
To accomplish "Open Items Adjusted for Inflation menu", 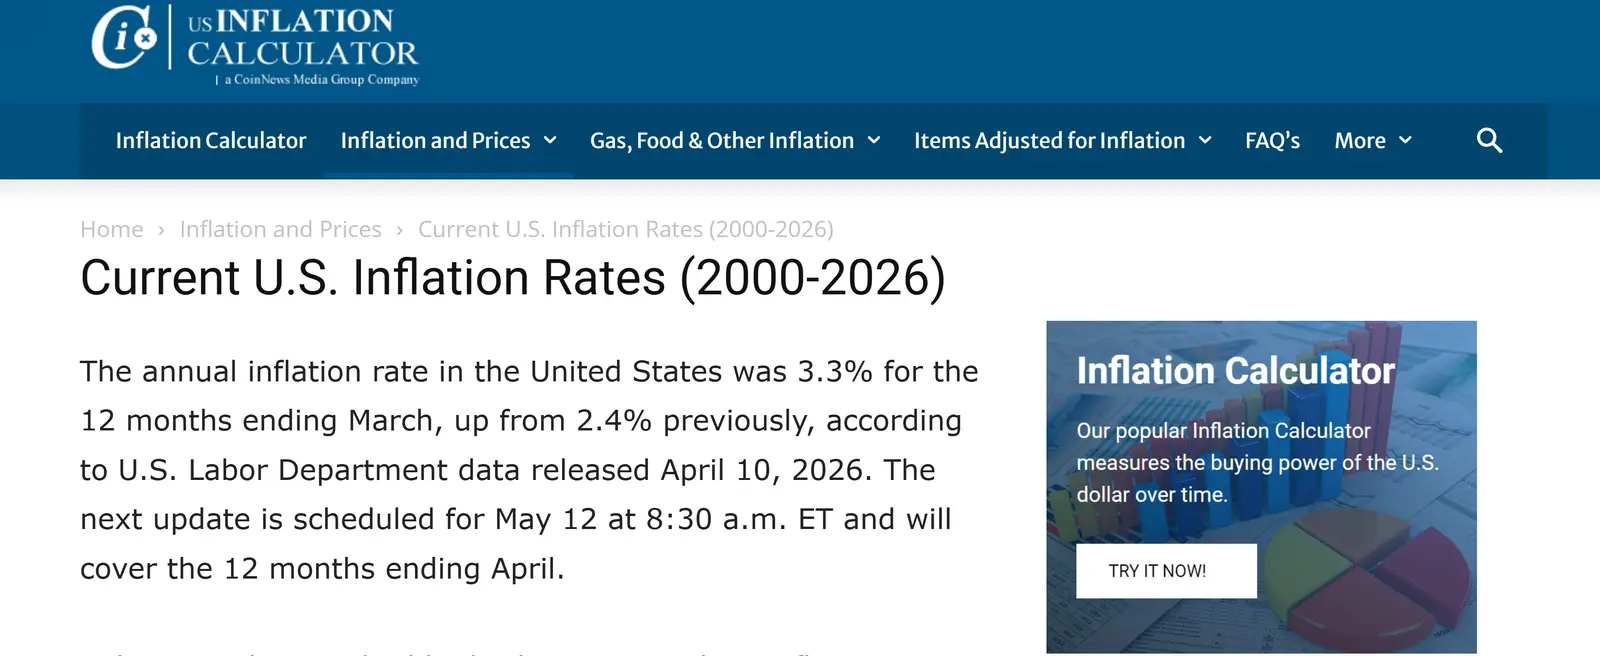I will tap(1049, 141).
